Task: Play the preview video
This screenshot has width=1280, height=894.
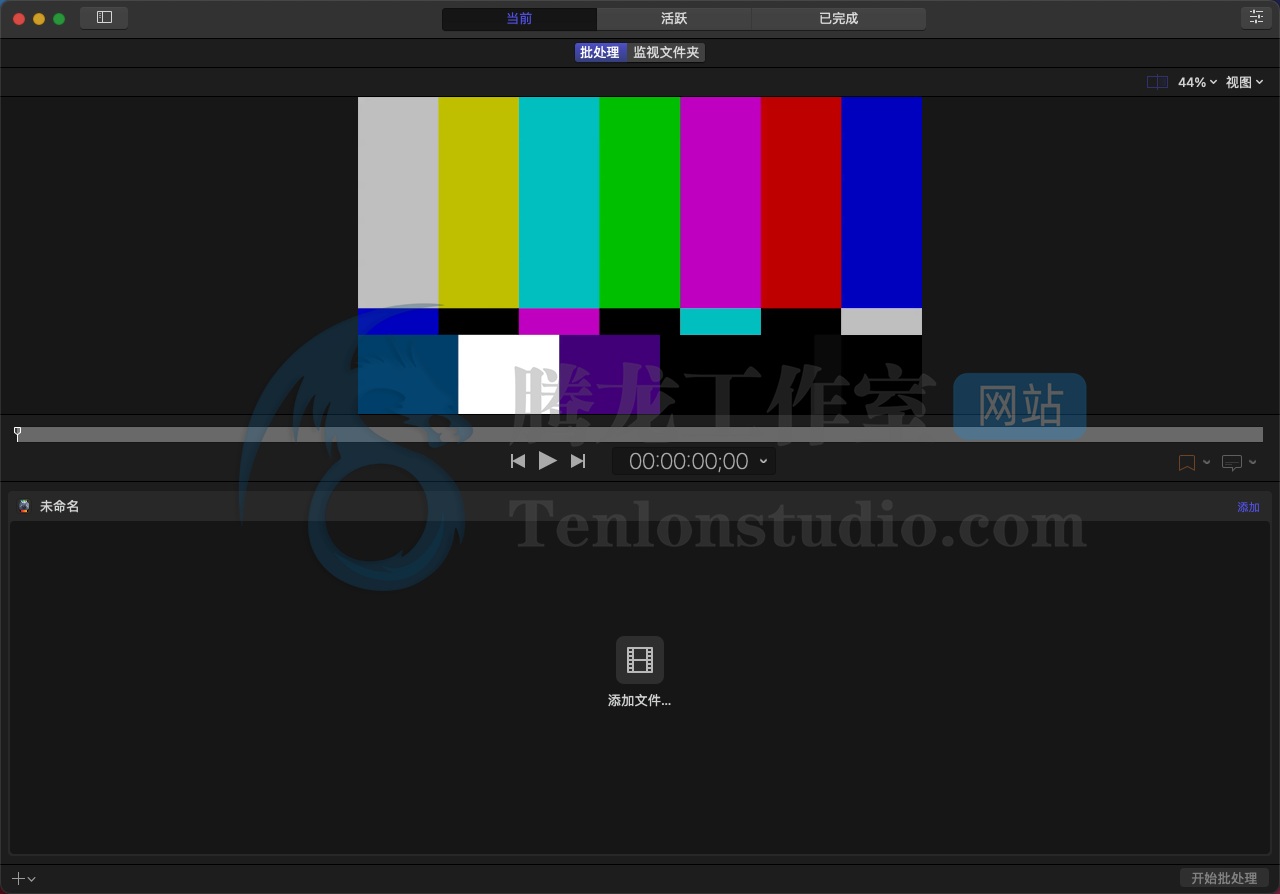Action: tap(547, 461)
